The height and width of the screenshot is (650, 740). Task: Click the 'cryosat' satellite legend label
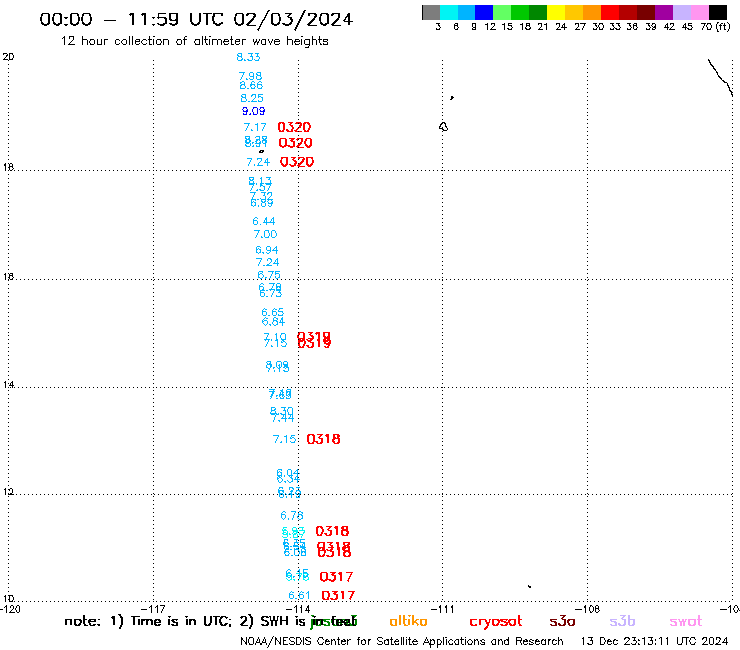click(496, 622)
